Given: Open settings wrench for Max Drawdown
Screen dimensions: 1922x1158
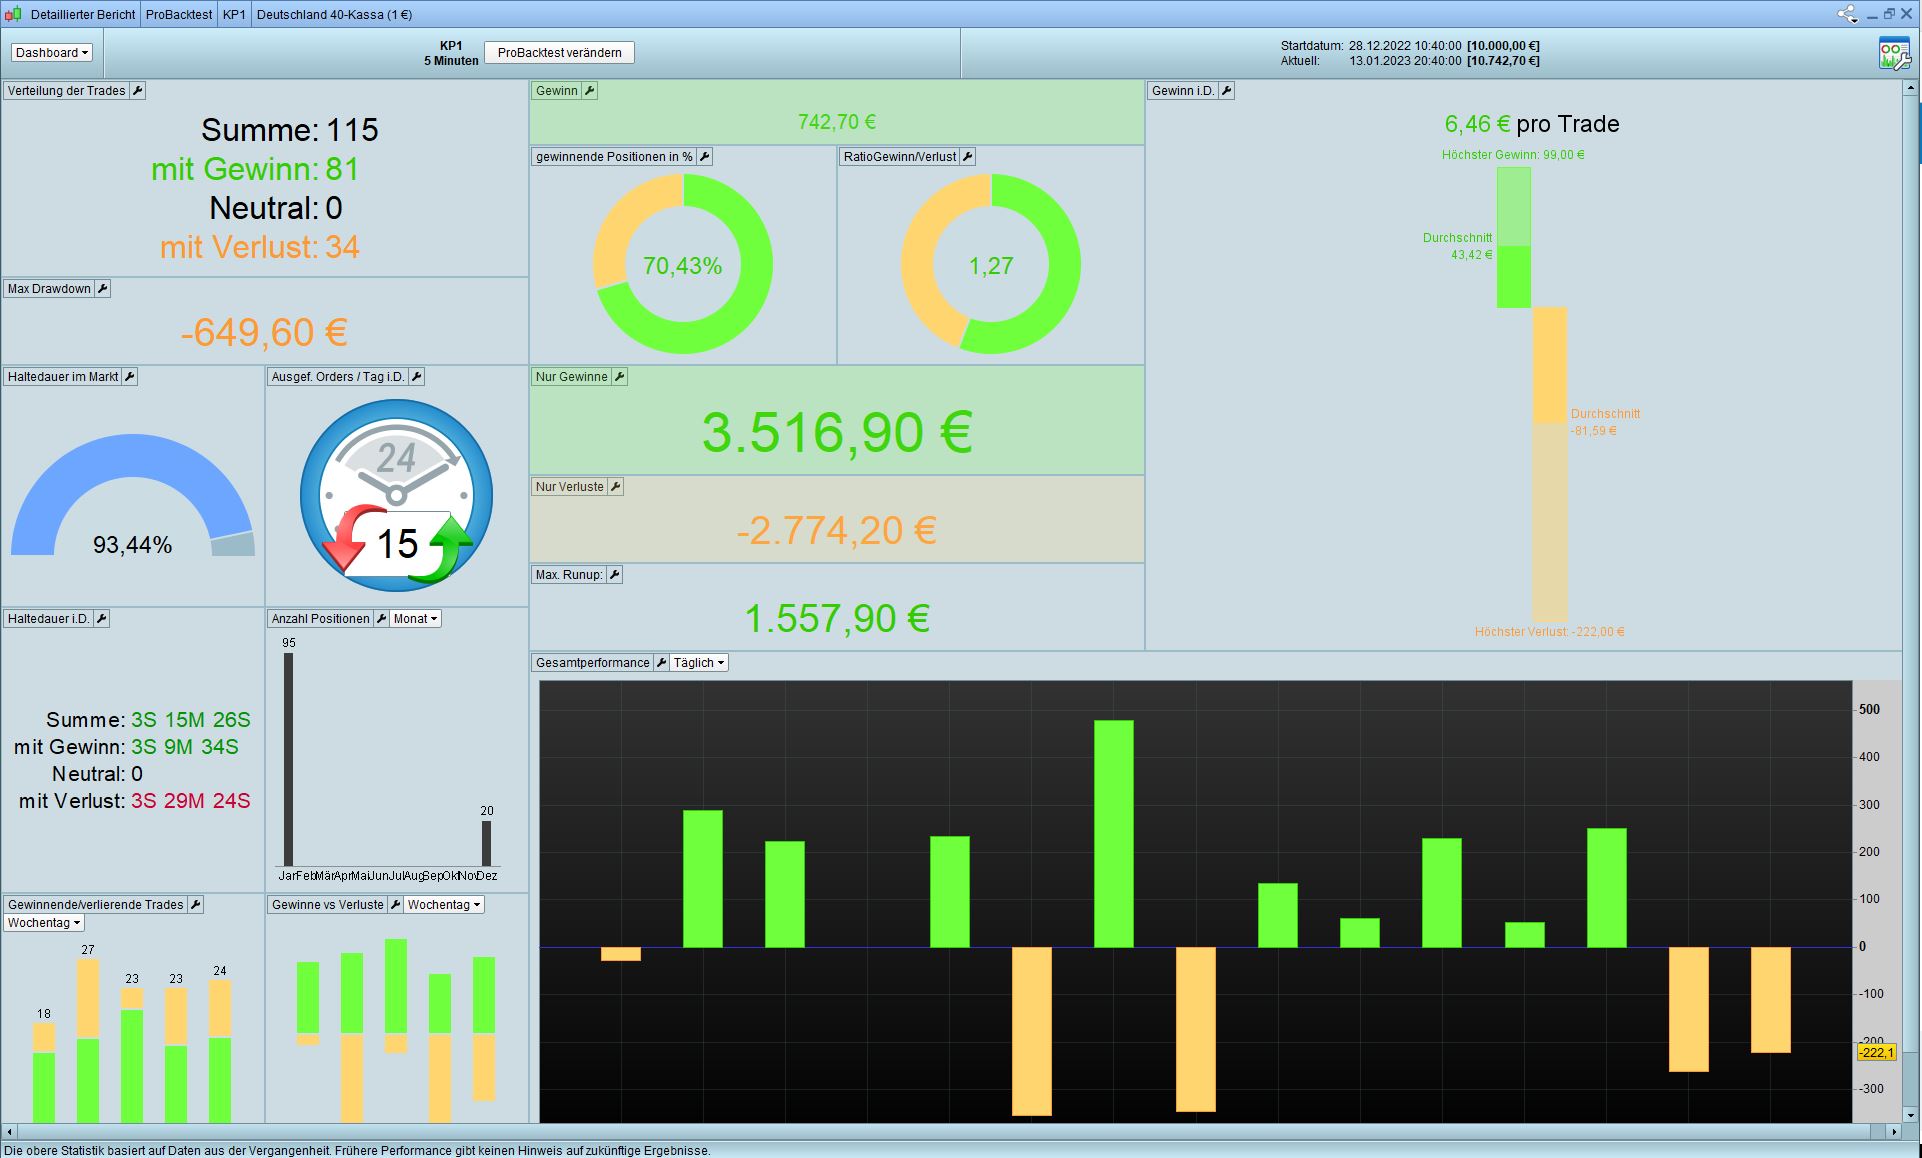Looking at the screenshot, I should (102, 289).
